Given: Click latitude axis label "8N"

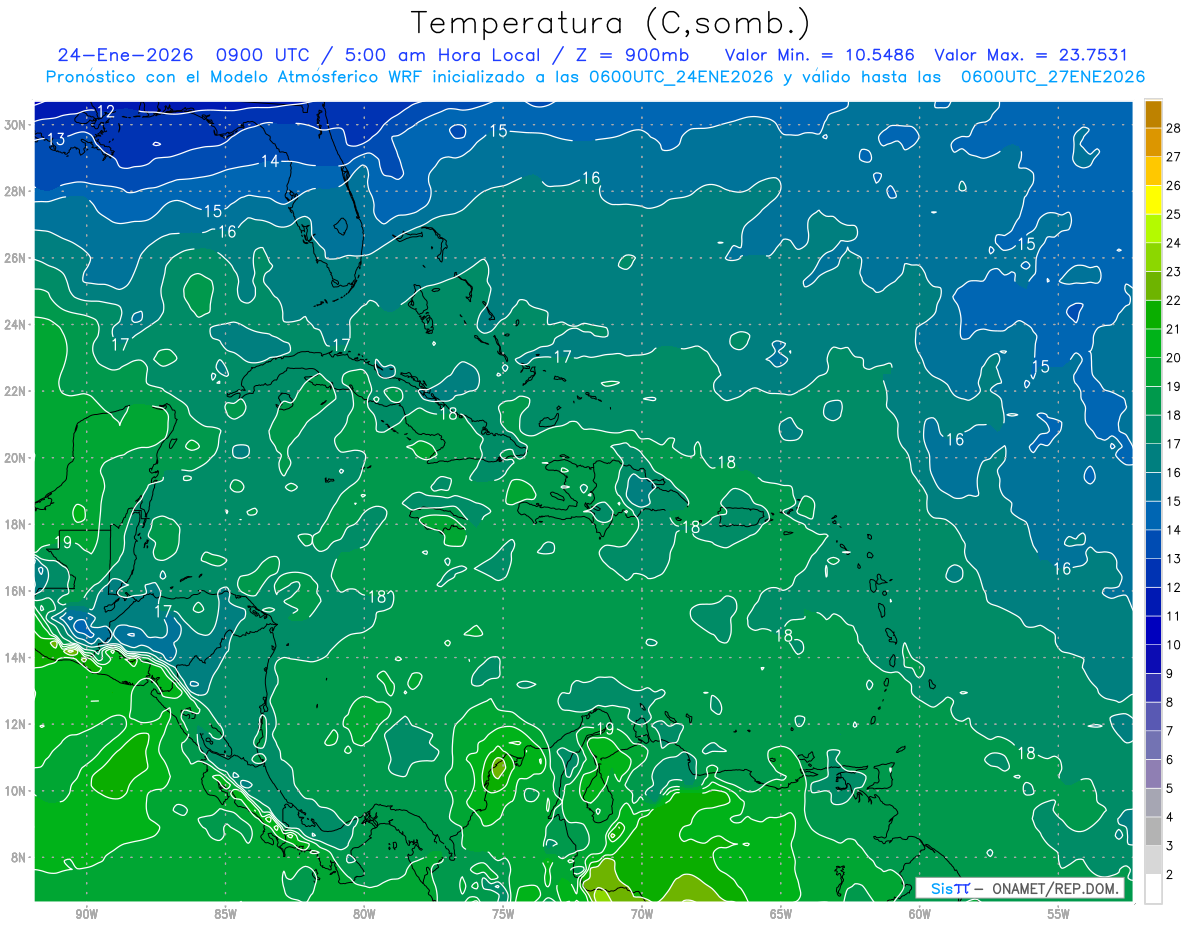Looking at the screenshot, I should coord(18,858).
